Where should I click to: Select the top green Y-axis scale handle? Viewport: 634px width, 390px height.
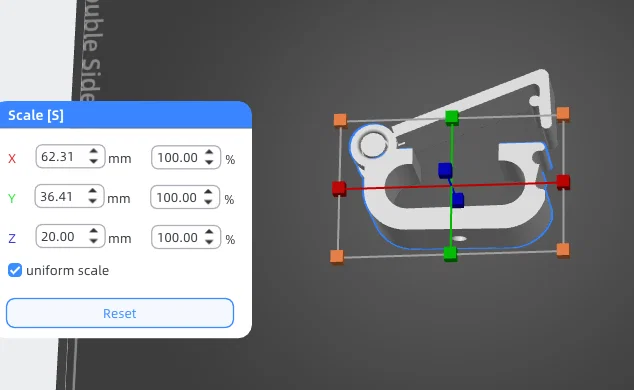click(452, 118)
